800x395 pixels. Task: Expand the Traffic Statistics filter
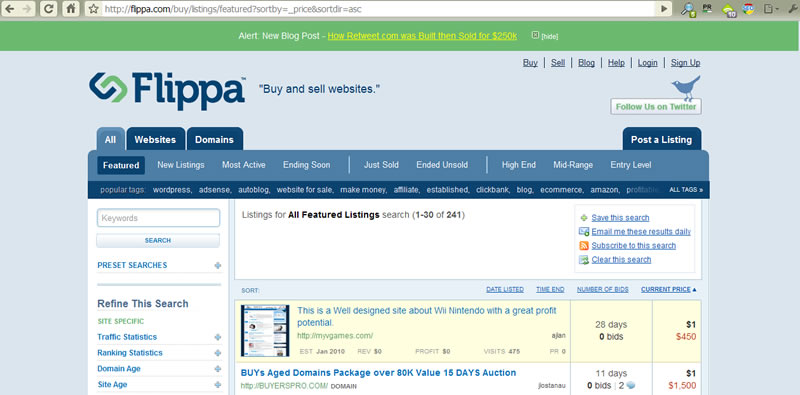[218, 337]
